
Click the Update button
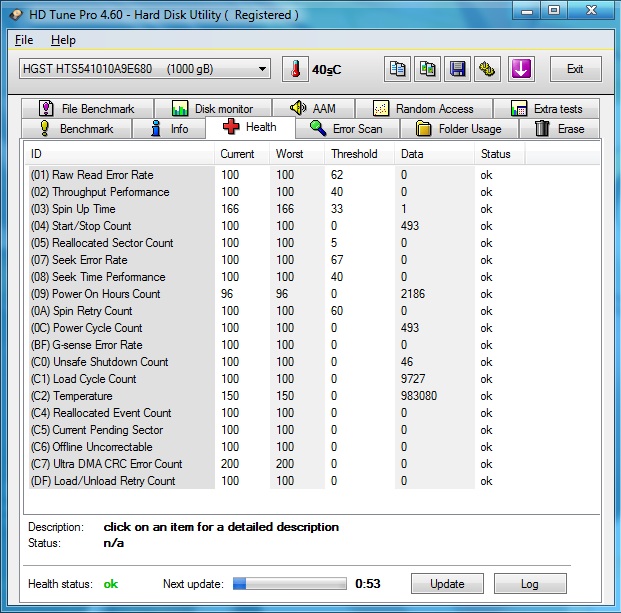pyautogui.click(x=447, y=584)
